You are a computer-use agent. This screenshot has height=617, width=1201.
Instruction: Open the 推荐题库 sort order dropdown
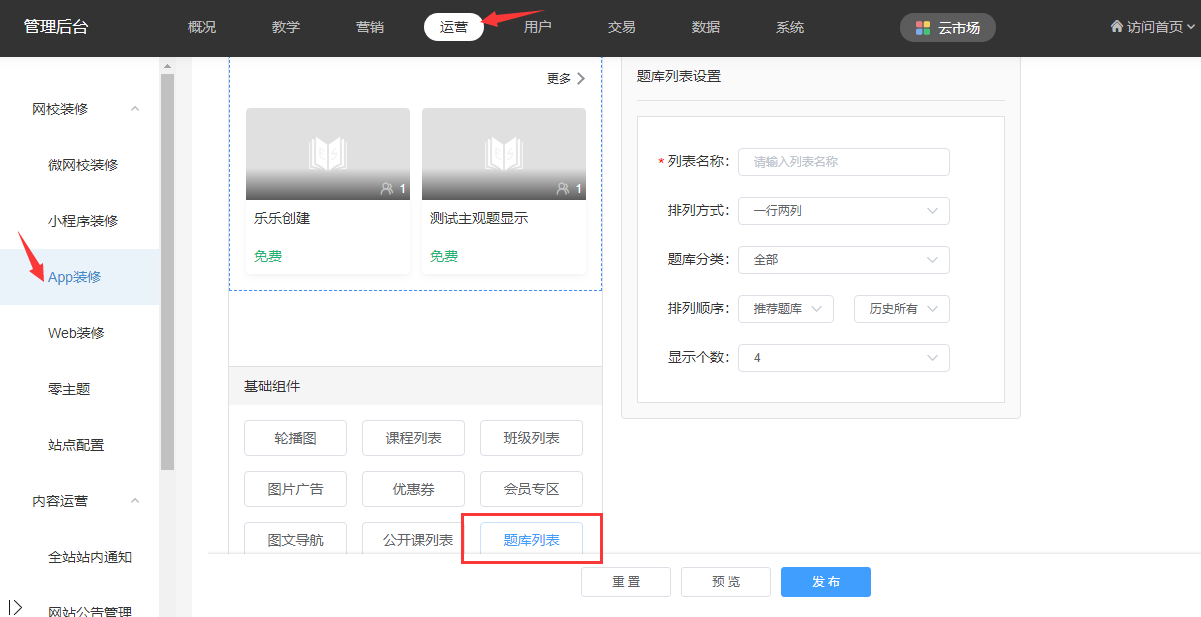(x=786, y=309)
